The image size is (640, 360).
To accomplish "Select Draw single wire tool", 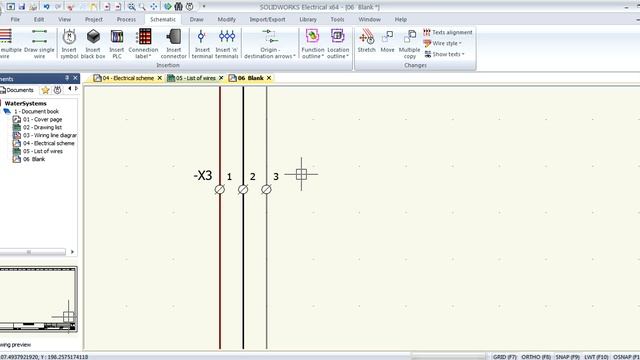I will tap(39, 44).
